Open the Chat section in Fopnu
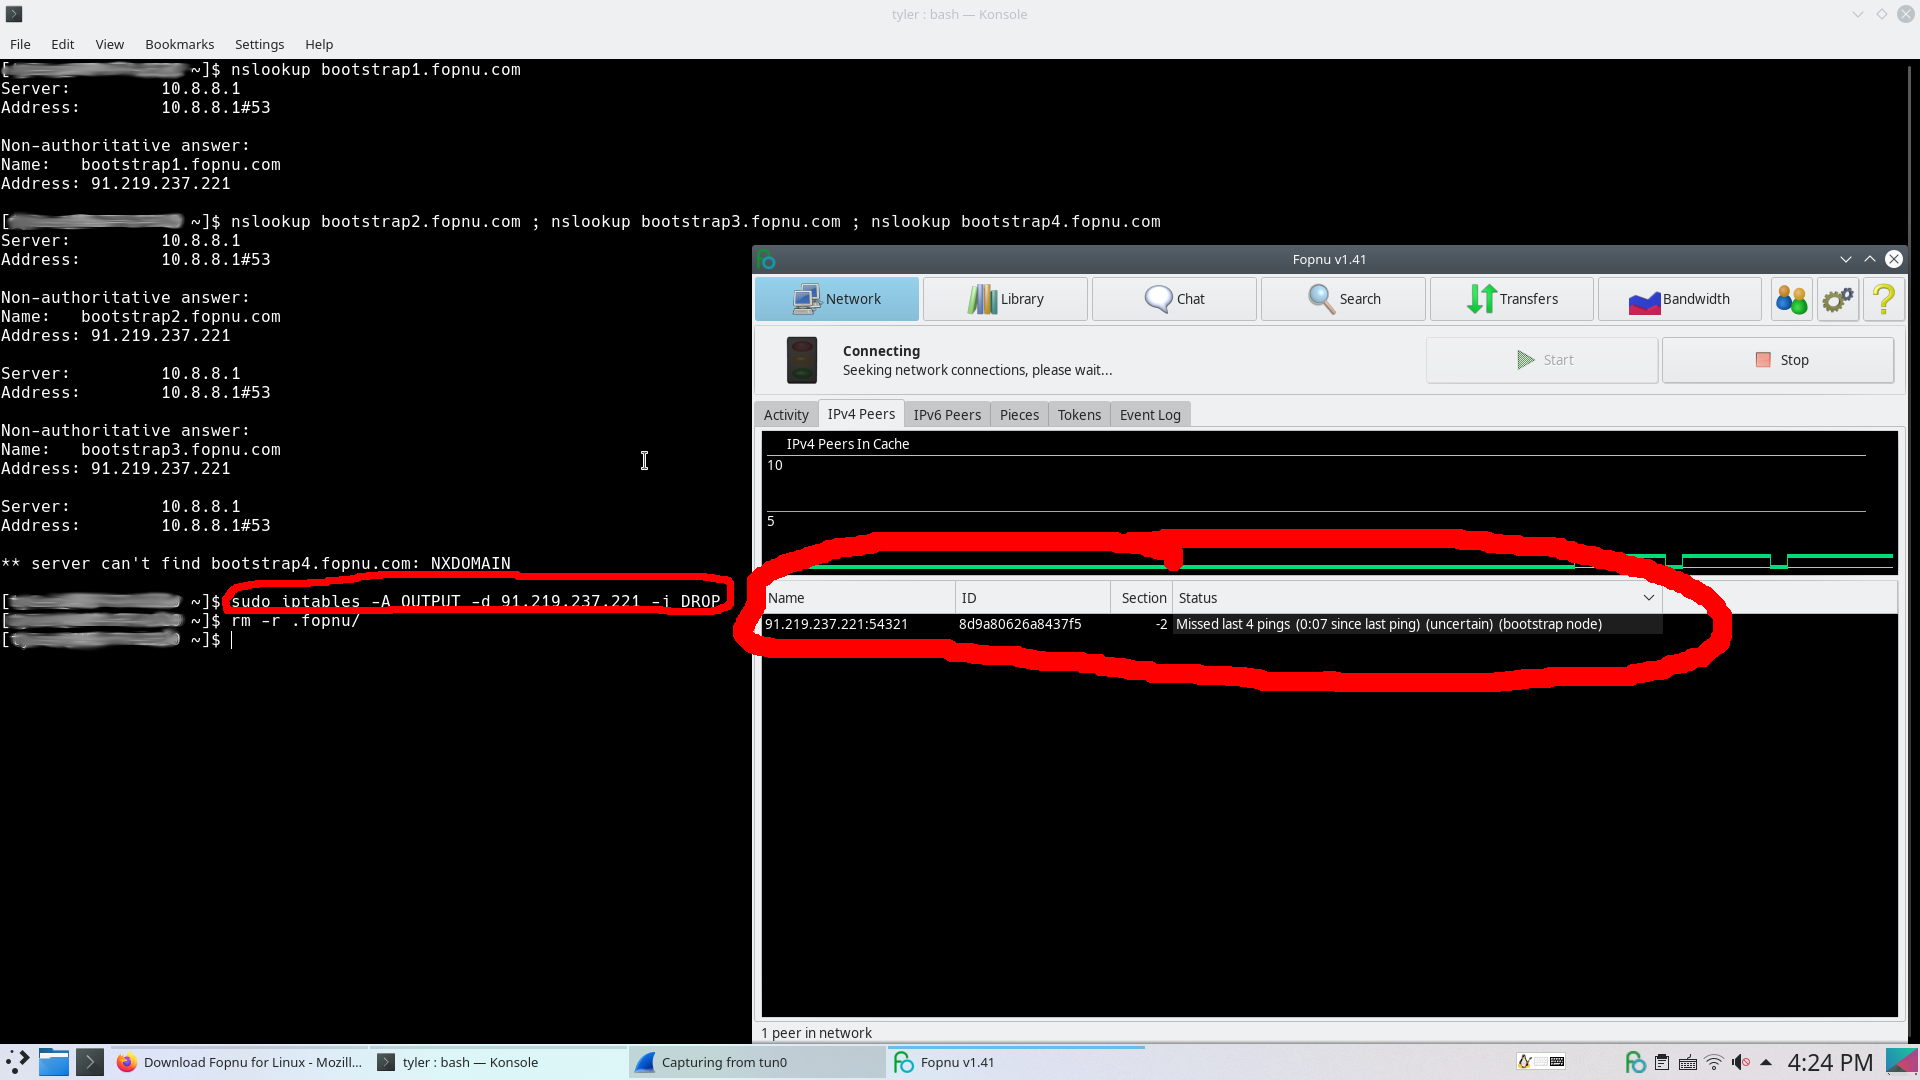Image resolution: width=1920 pixels, height=1080 pixels. coord(1174,299)
